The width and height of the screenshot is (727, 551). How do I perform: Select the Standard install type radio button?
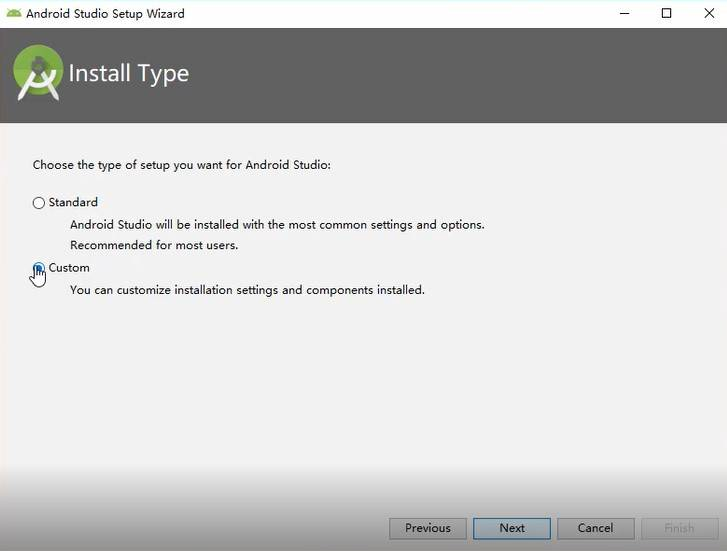[39, 203]
